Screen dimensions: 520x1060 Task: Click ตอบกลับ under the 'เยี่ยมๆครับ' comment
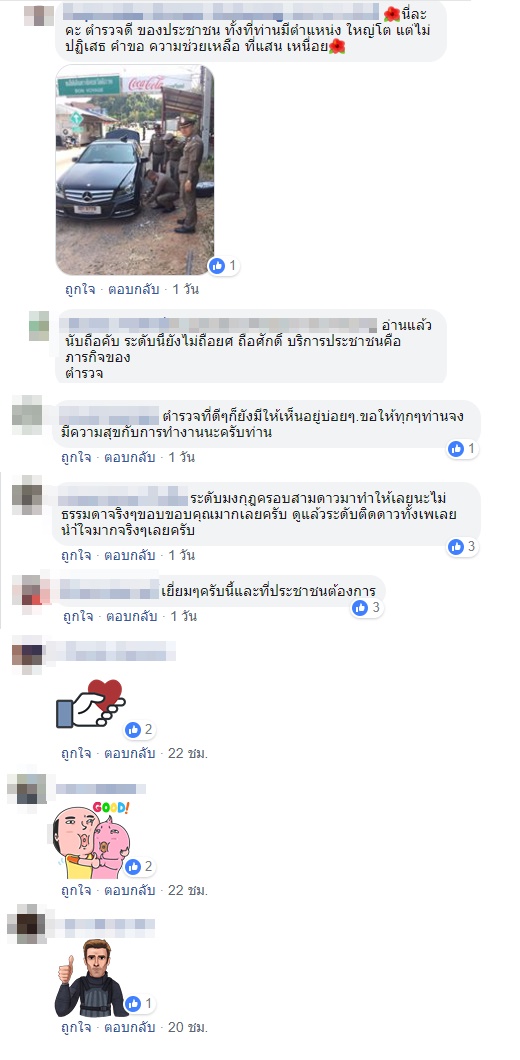click(131, 617)
